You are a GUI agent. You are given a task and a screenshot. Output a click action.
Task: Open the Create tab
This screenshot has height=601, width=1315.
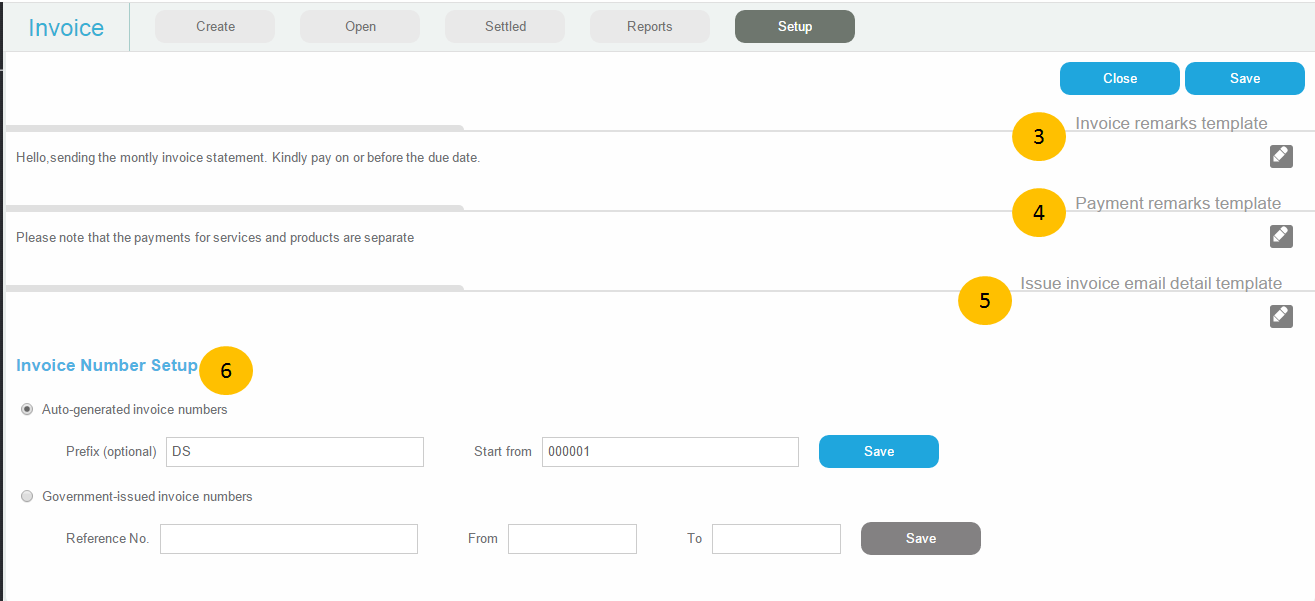tap(215, 27)
